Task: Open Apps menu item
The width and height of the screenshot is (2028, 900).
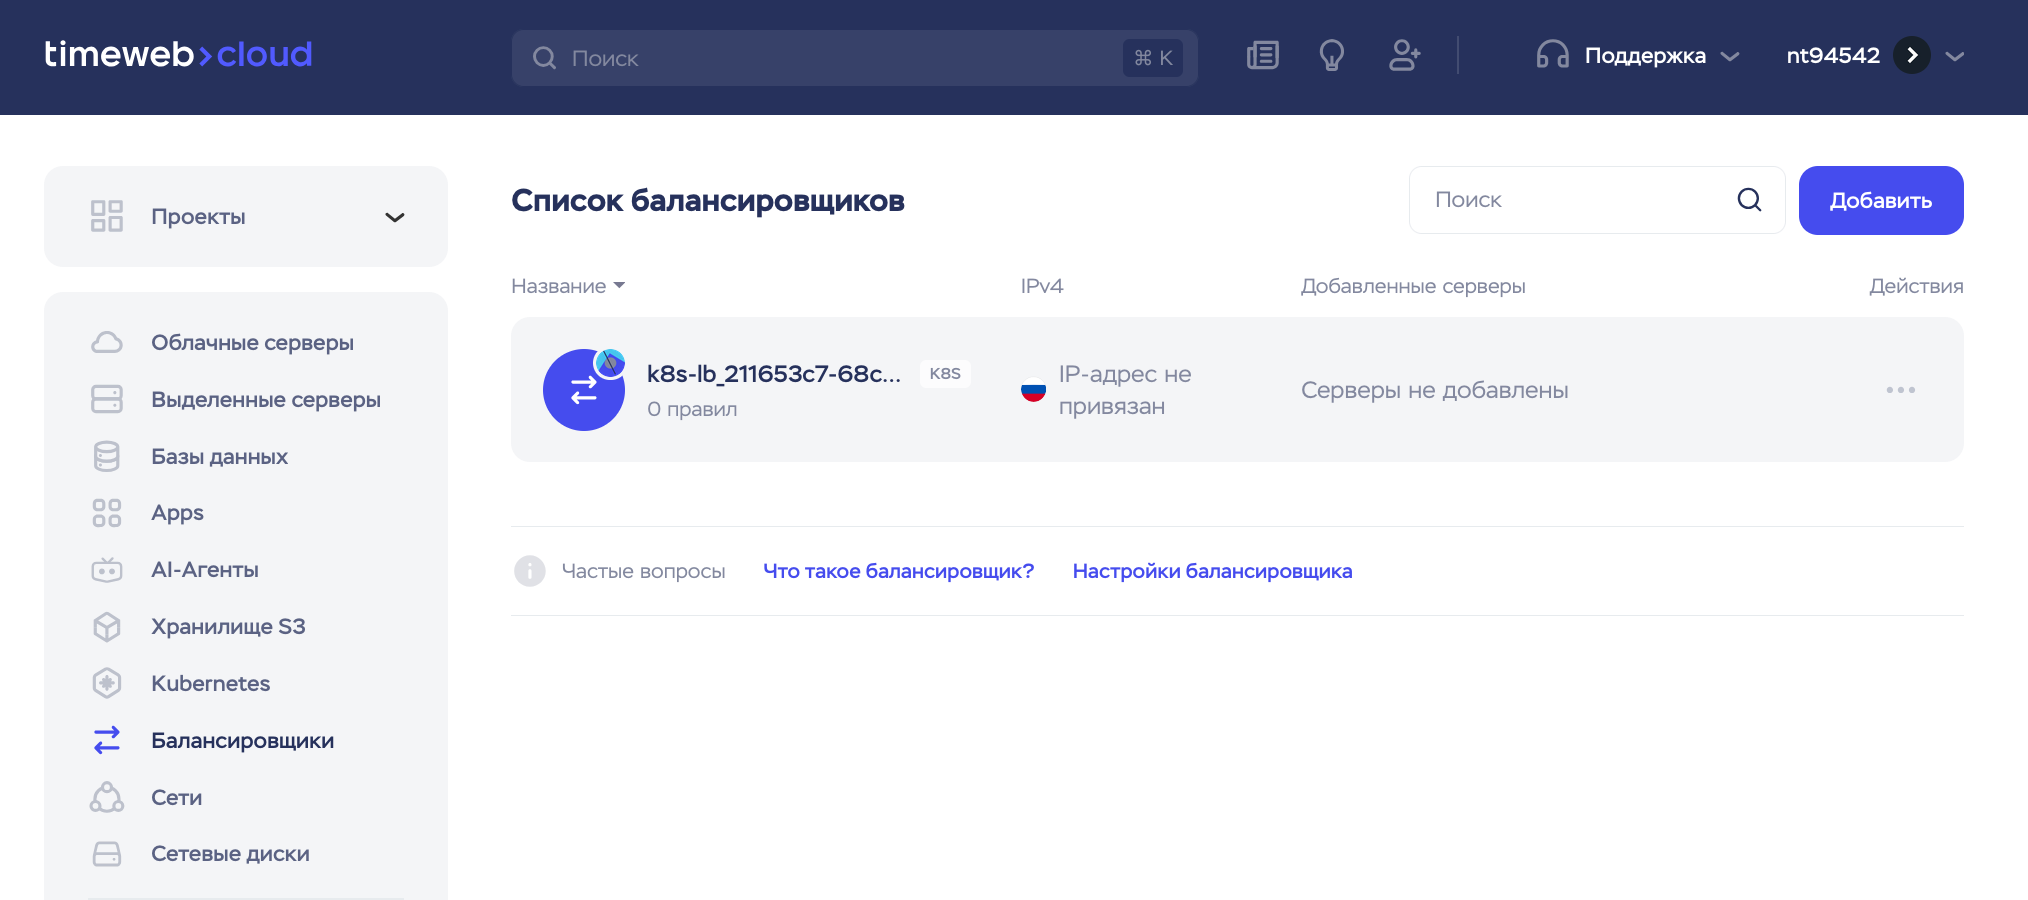Action: point(177,513)
